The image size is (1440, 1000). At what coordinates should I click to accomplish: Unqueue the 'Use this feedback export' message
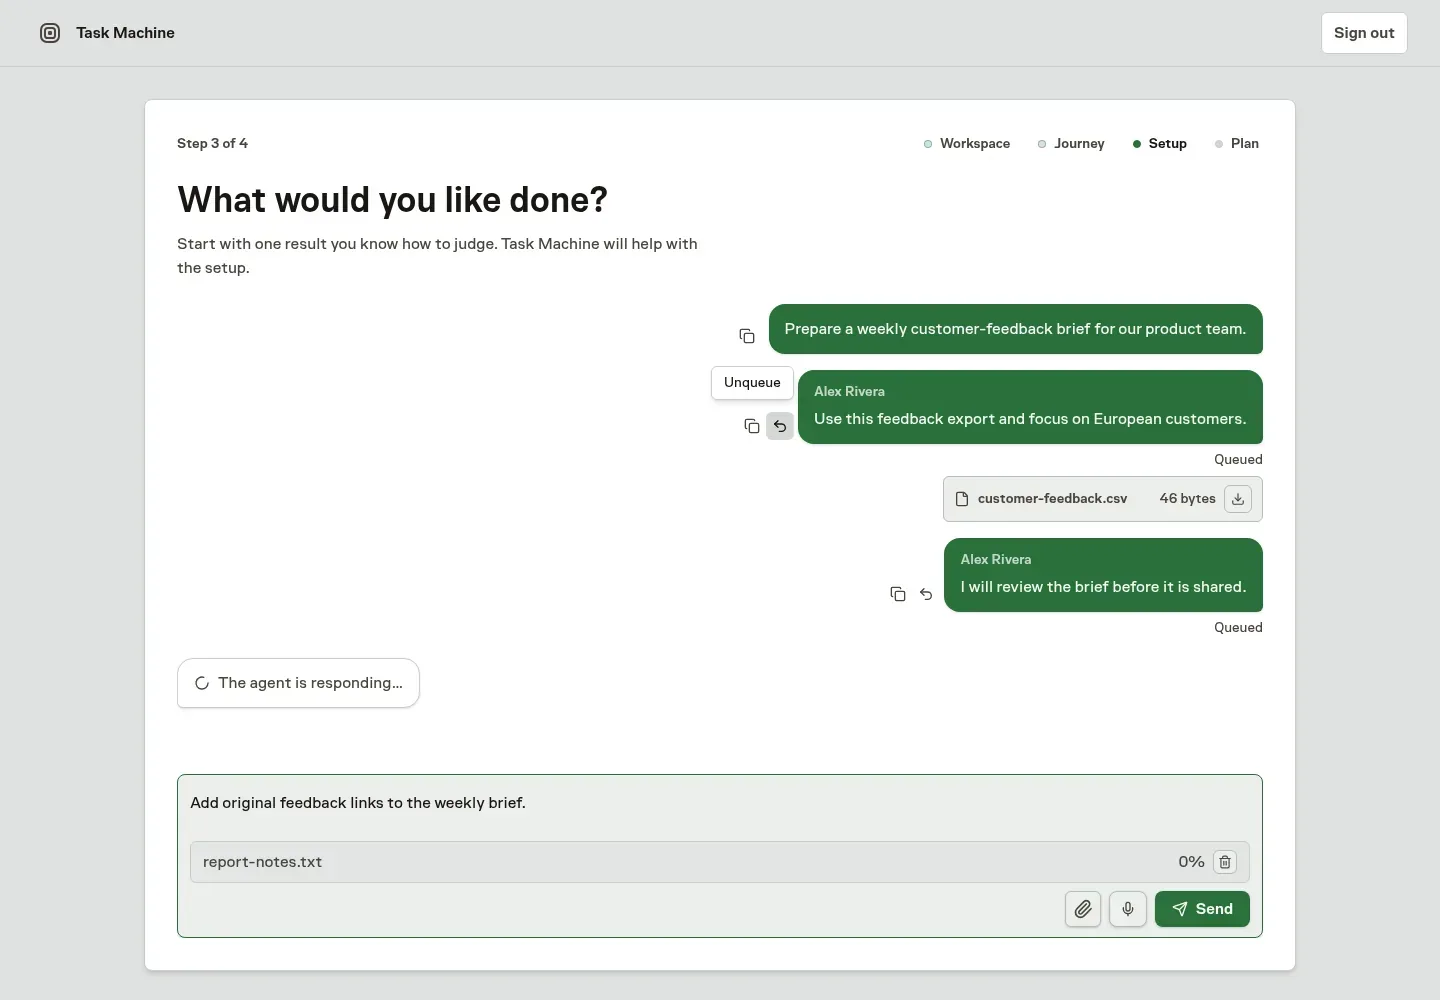[x=780, y=426]
